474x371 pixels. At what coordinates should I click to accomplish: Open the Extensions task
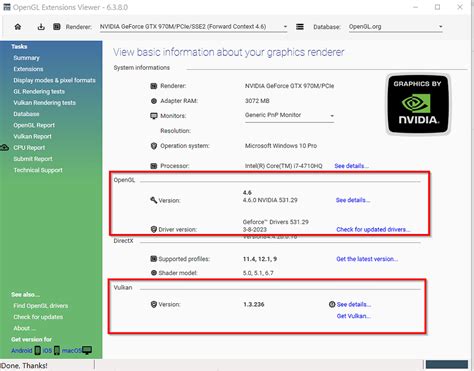coord(28,69)
